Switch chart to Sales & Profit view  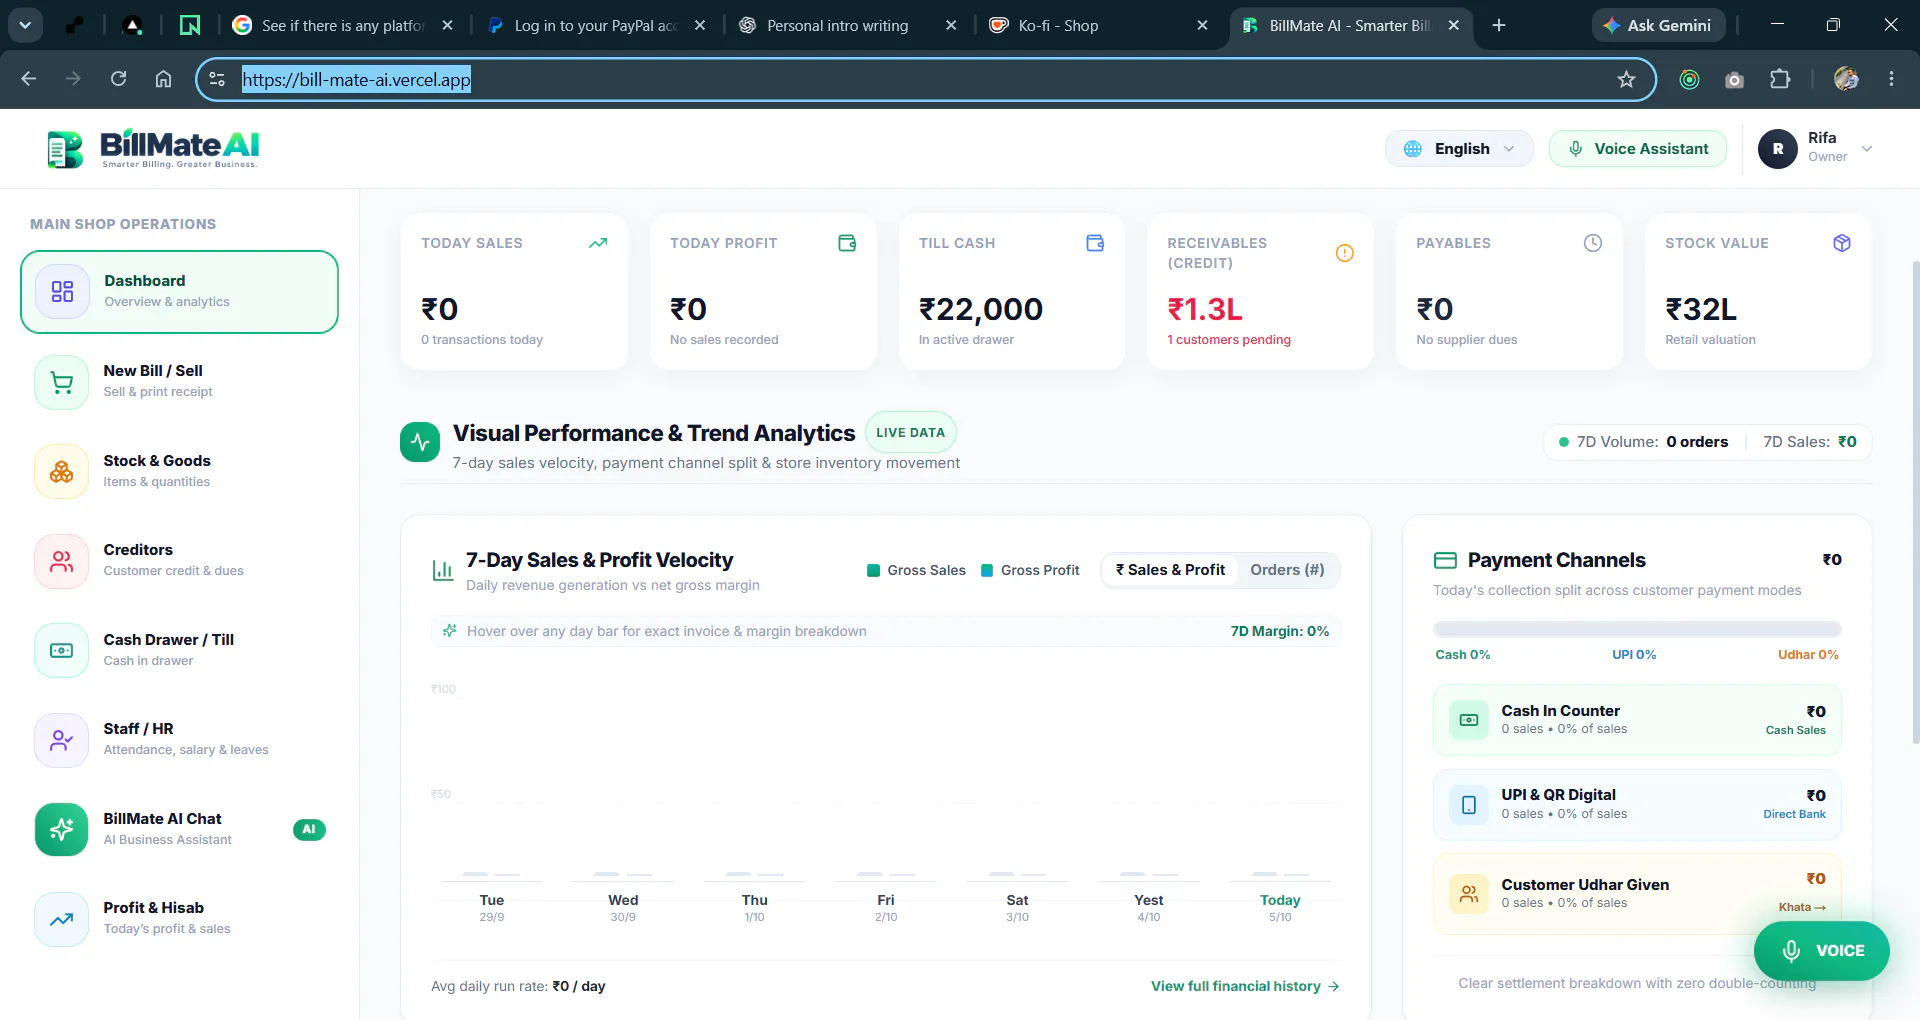point(1170,570)
